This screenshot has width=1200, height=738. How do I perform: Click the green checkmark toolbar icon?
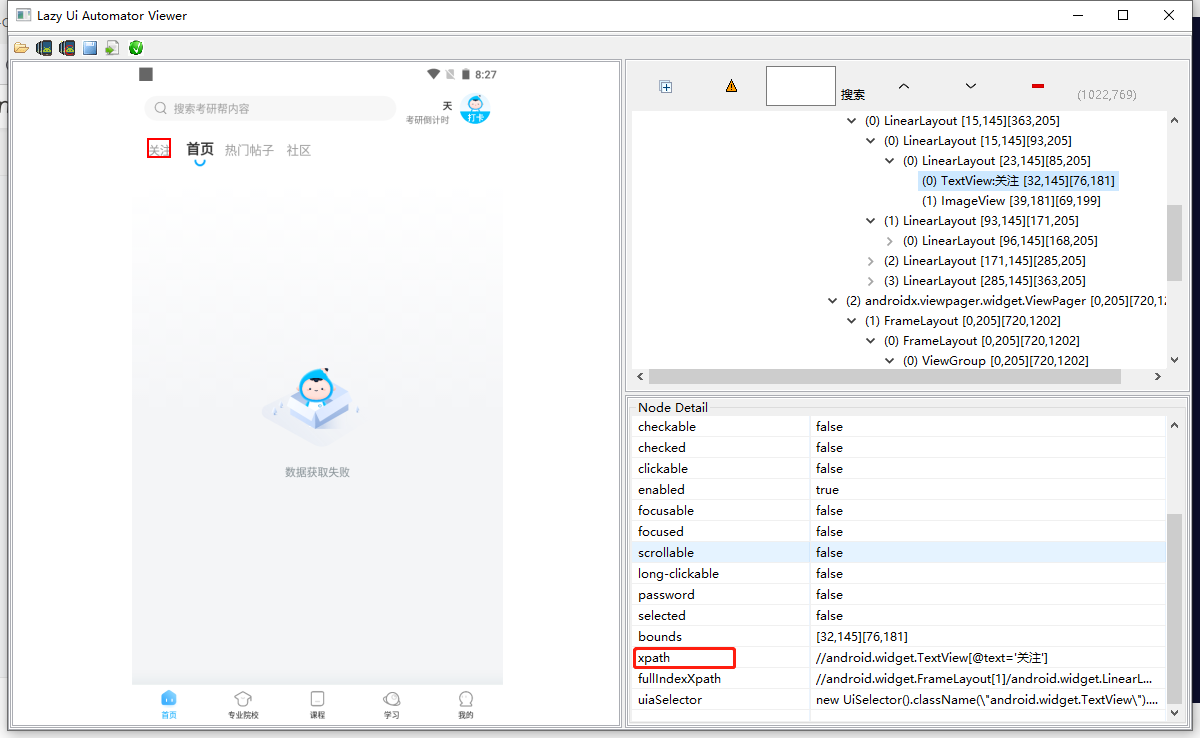coord(135,47)
